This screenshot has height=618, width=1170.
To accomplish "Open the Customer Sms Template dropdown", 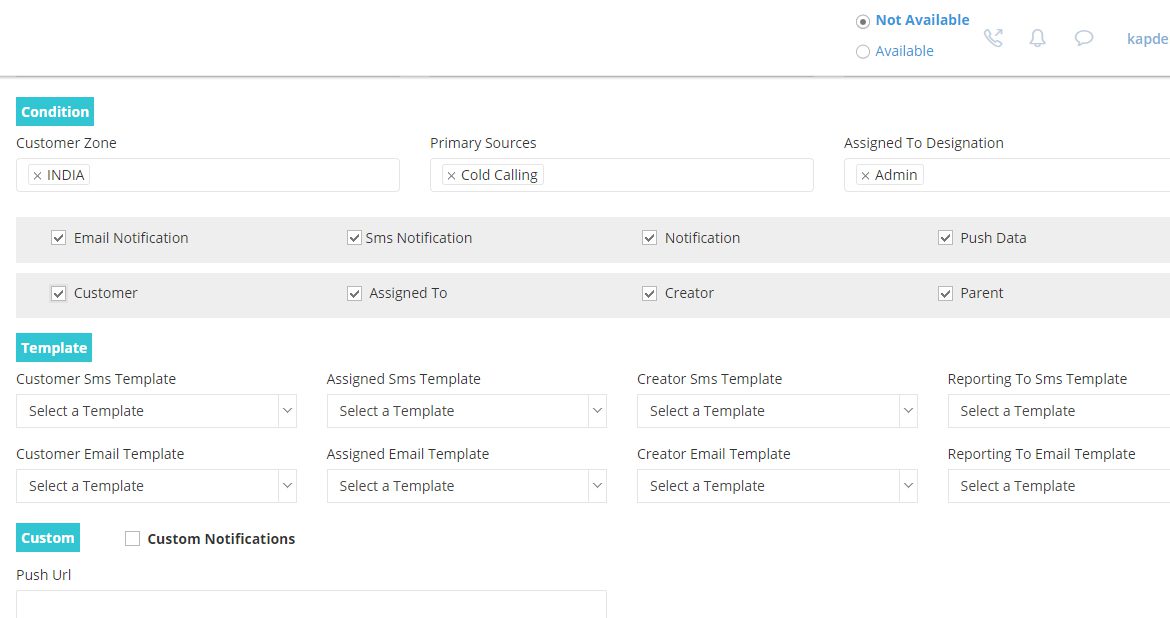I will [156, 411].
